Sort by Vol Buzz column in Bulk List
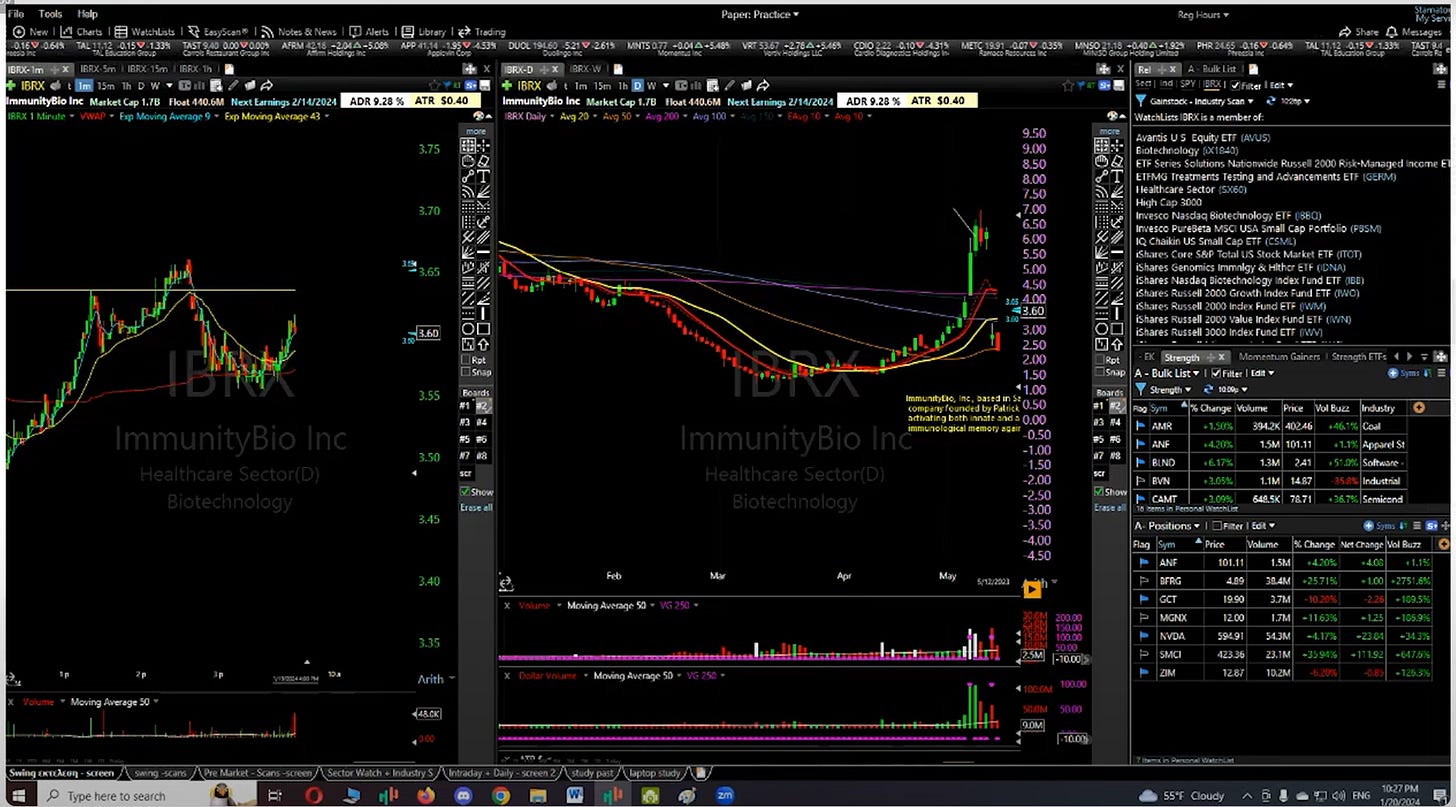This screenshot has width=1456, height=807. [1333, 408]
